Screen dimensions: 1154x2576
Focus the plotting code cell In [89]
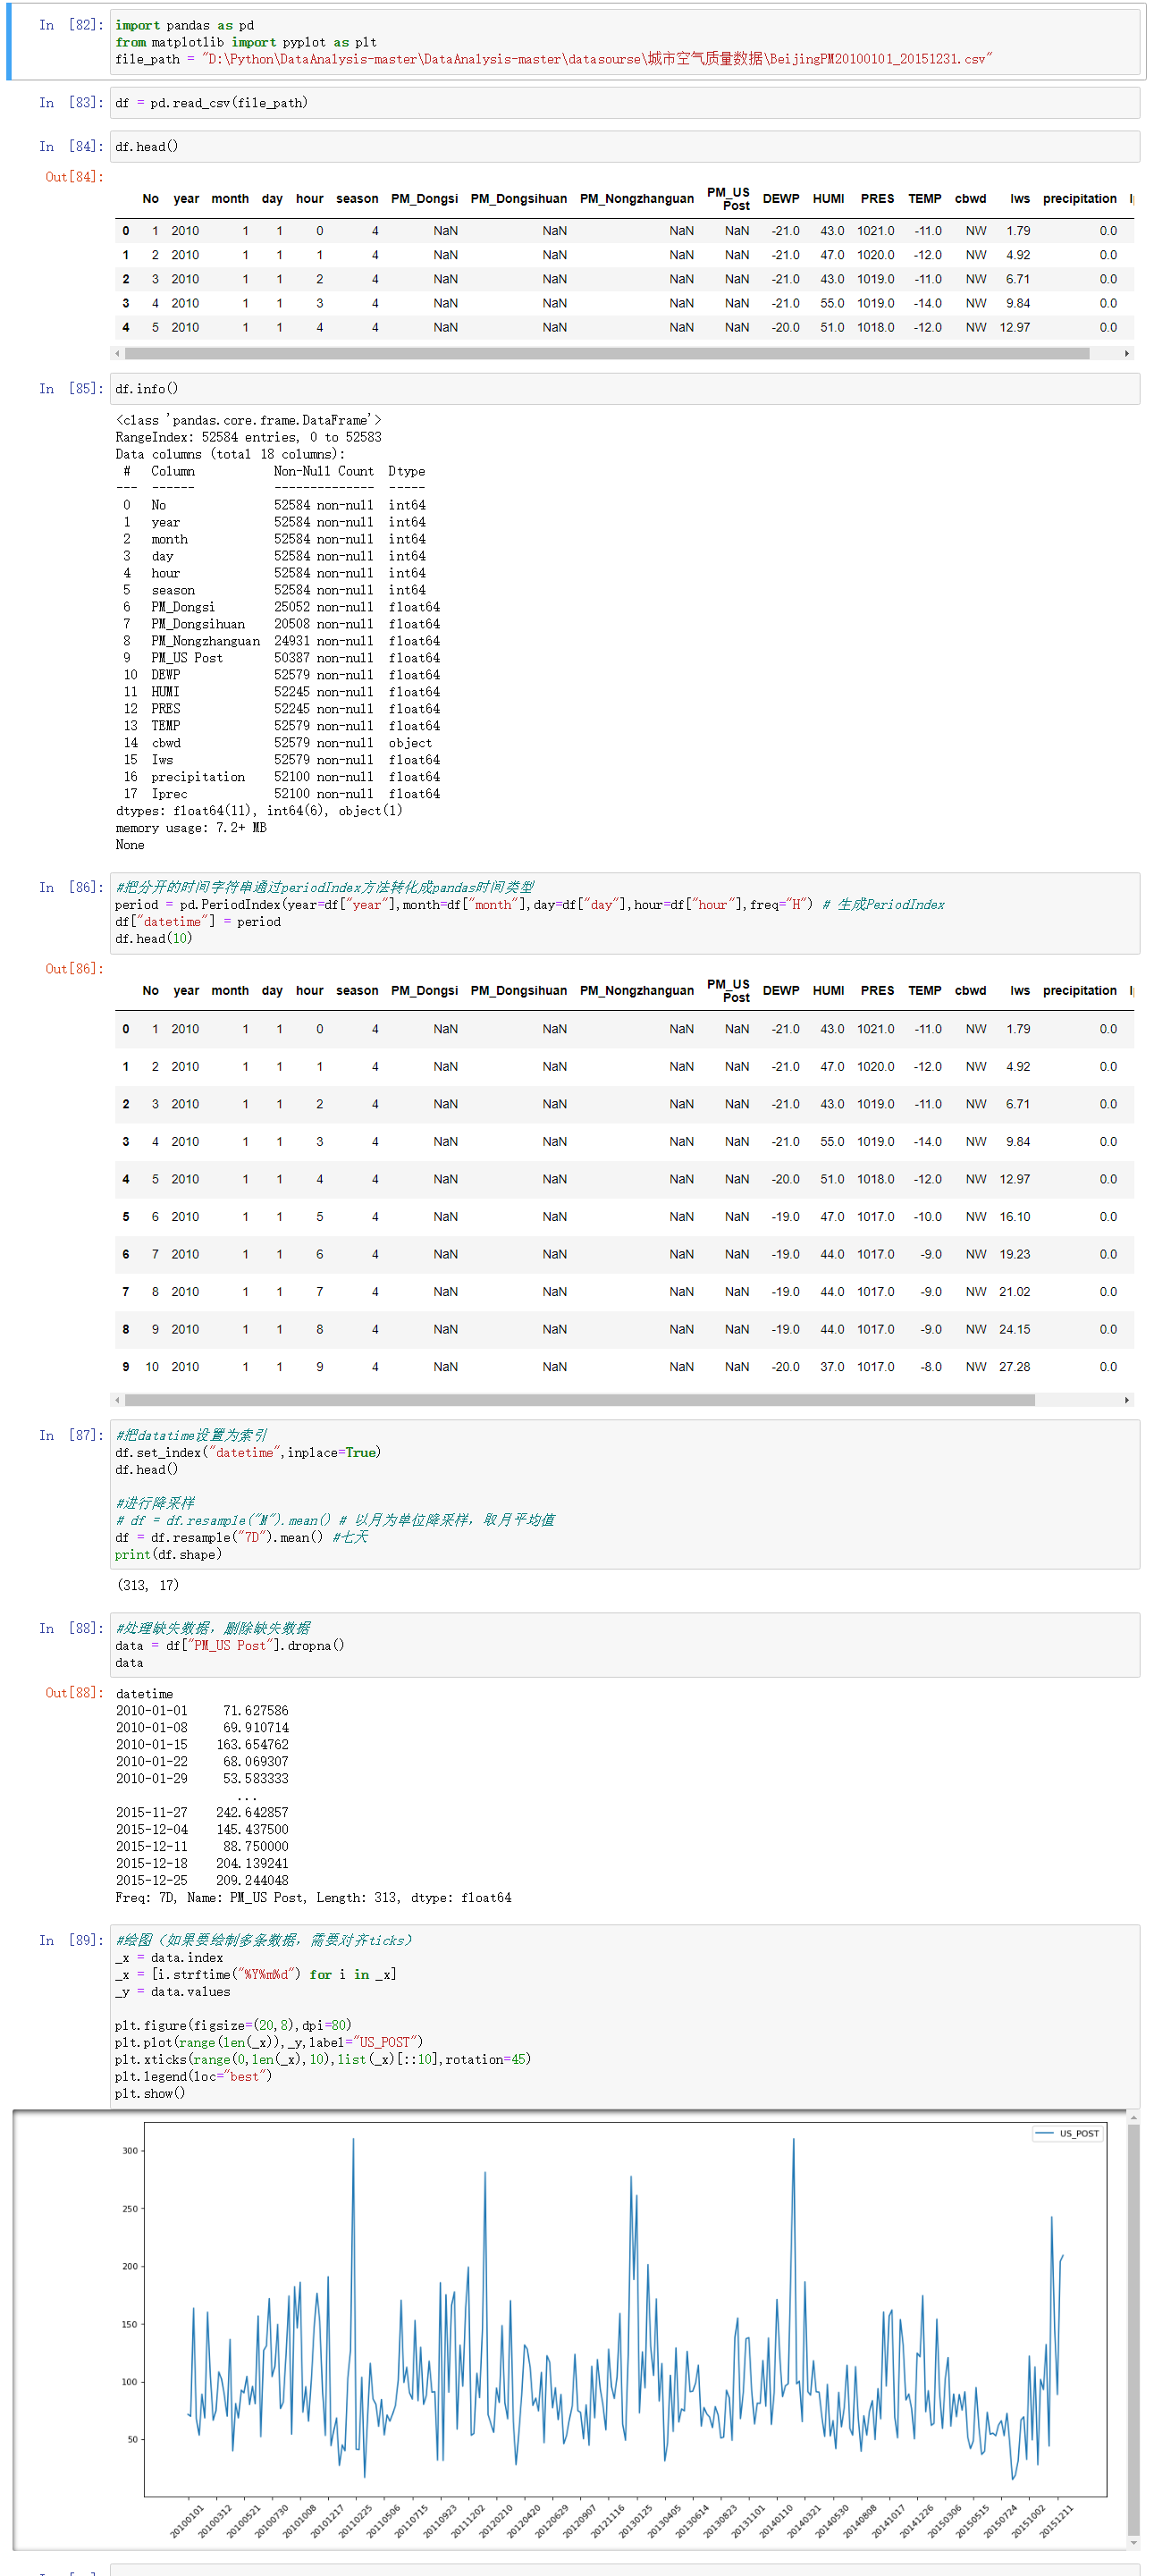pyautogui.click(x=625, y=2016)
